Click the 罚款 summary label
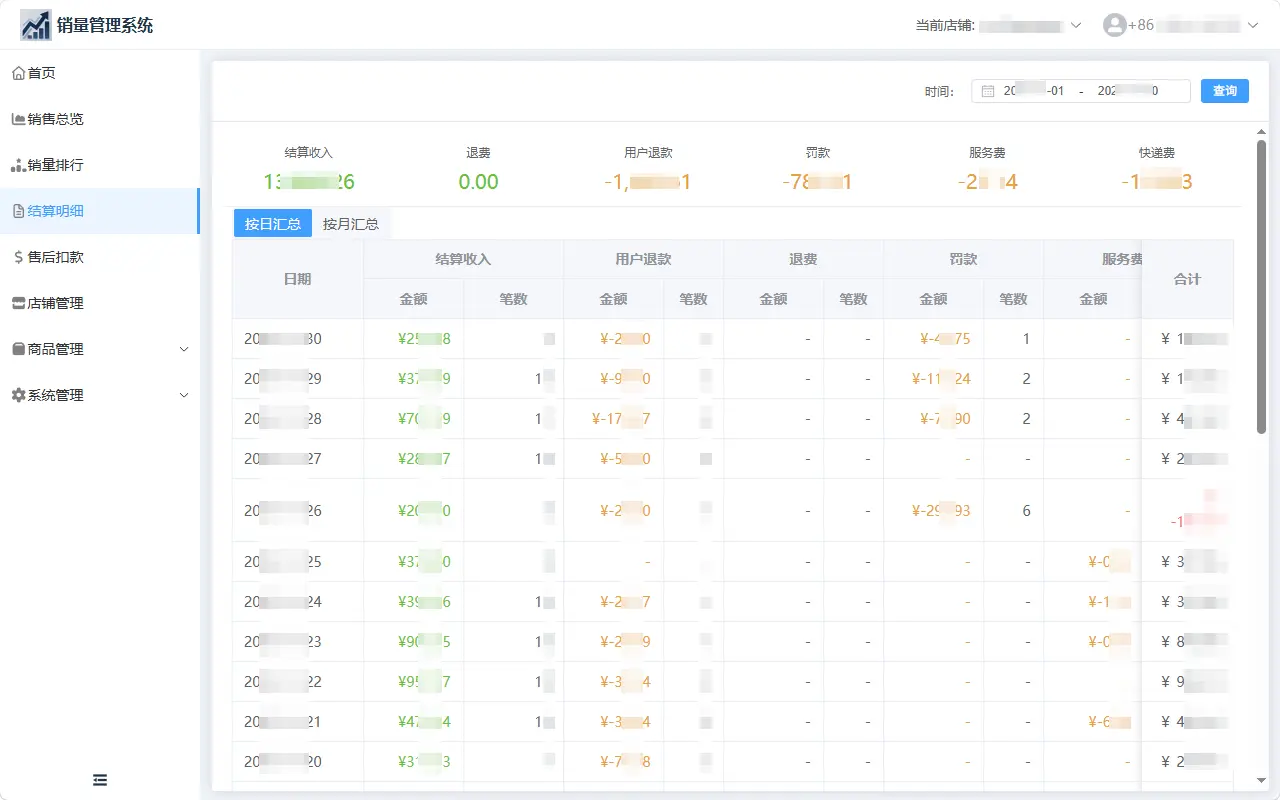The image size is (1280, 800). coord(818,153)
